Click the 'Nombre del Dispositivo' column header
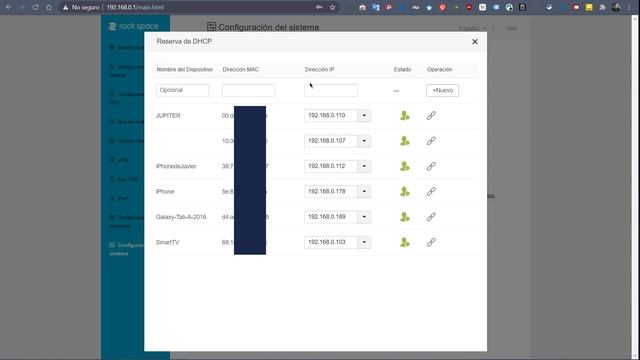The height and width of the screenshot is (360, 640). tap(184, 69)
